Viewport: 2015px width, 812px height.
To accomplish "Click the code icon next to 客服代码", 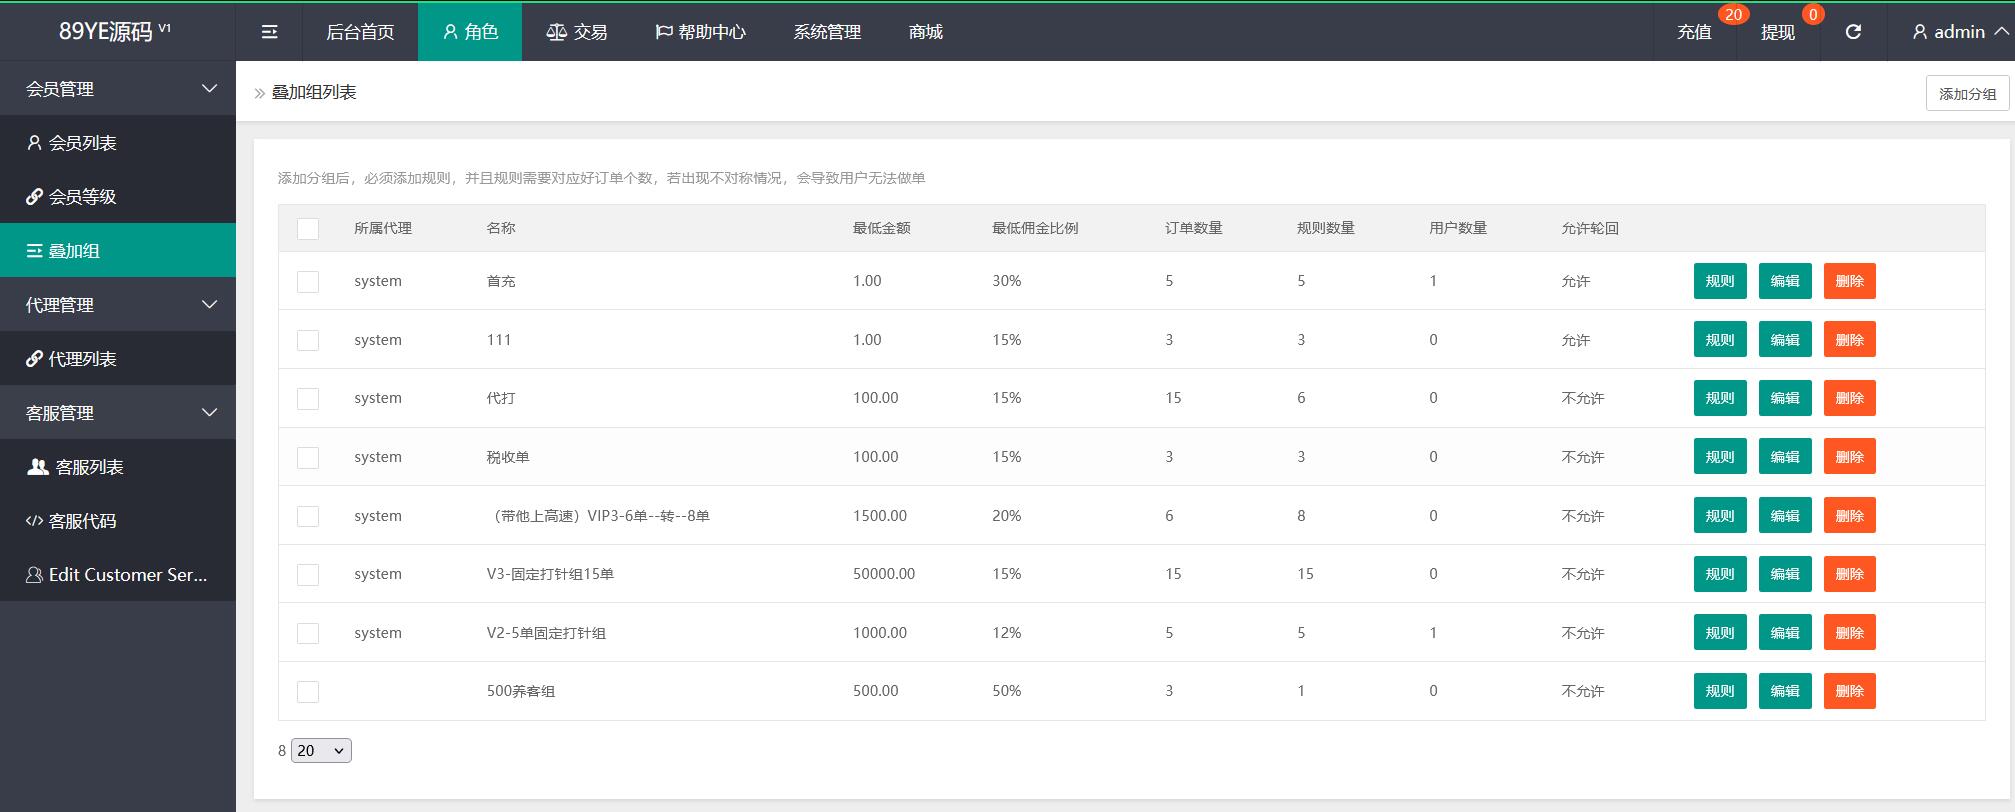I will 34,521.
